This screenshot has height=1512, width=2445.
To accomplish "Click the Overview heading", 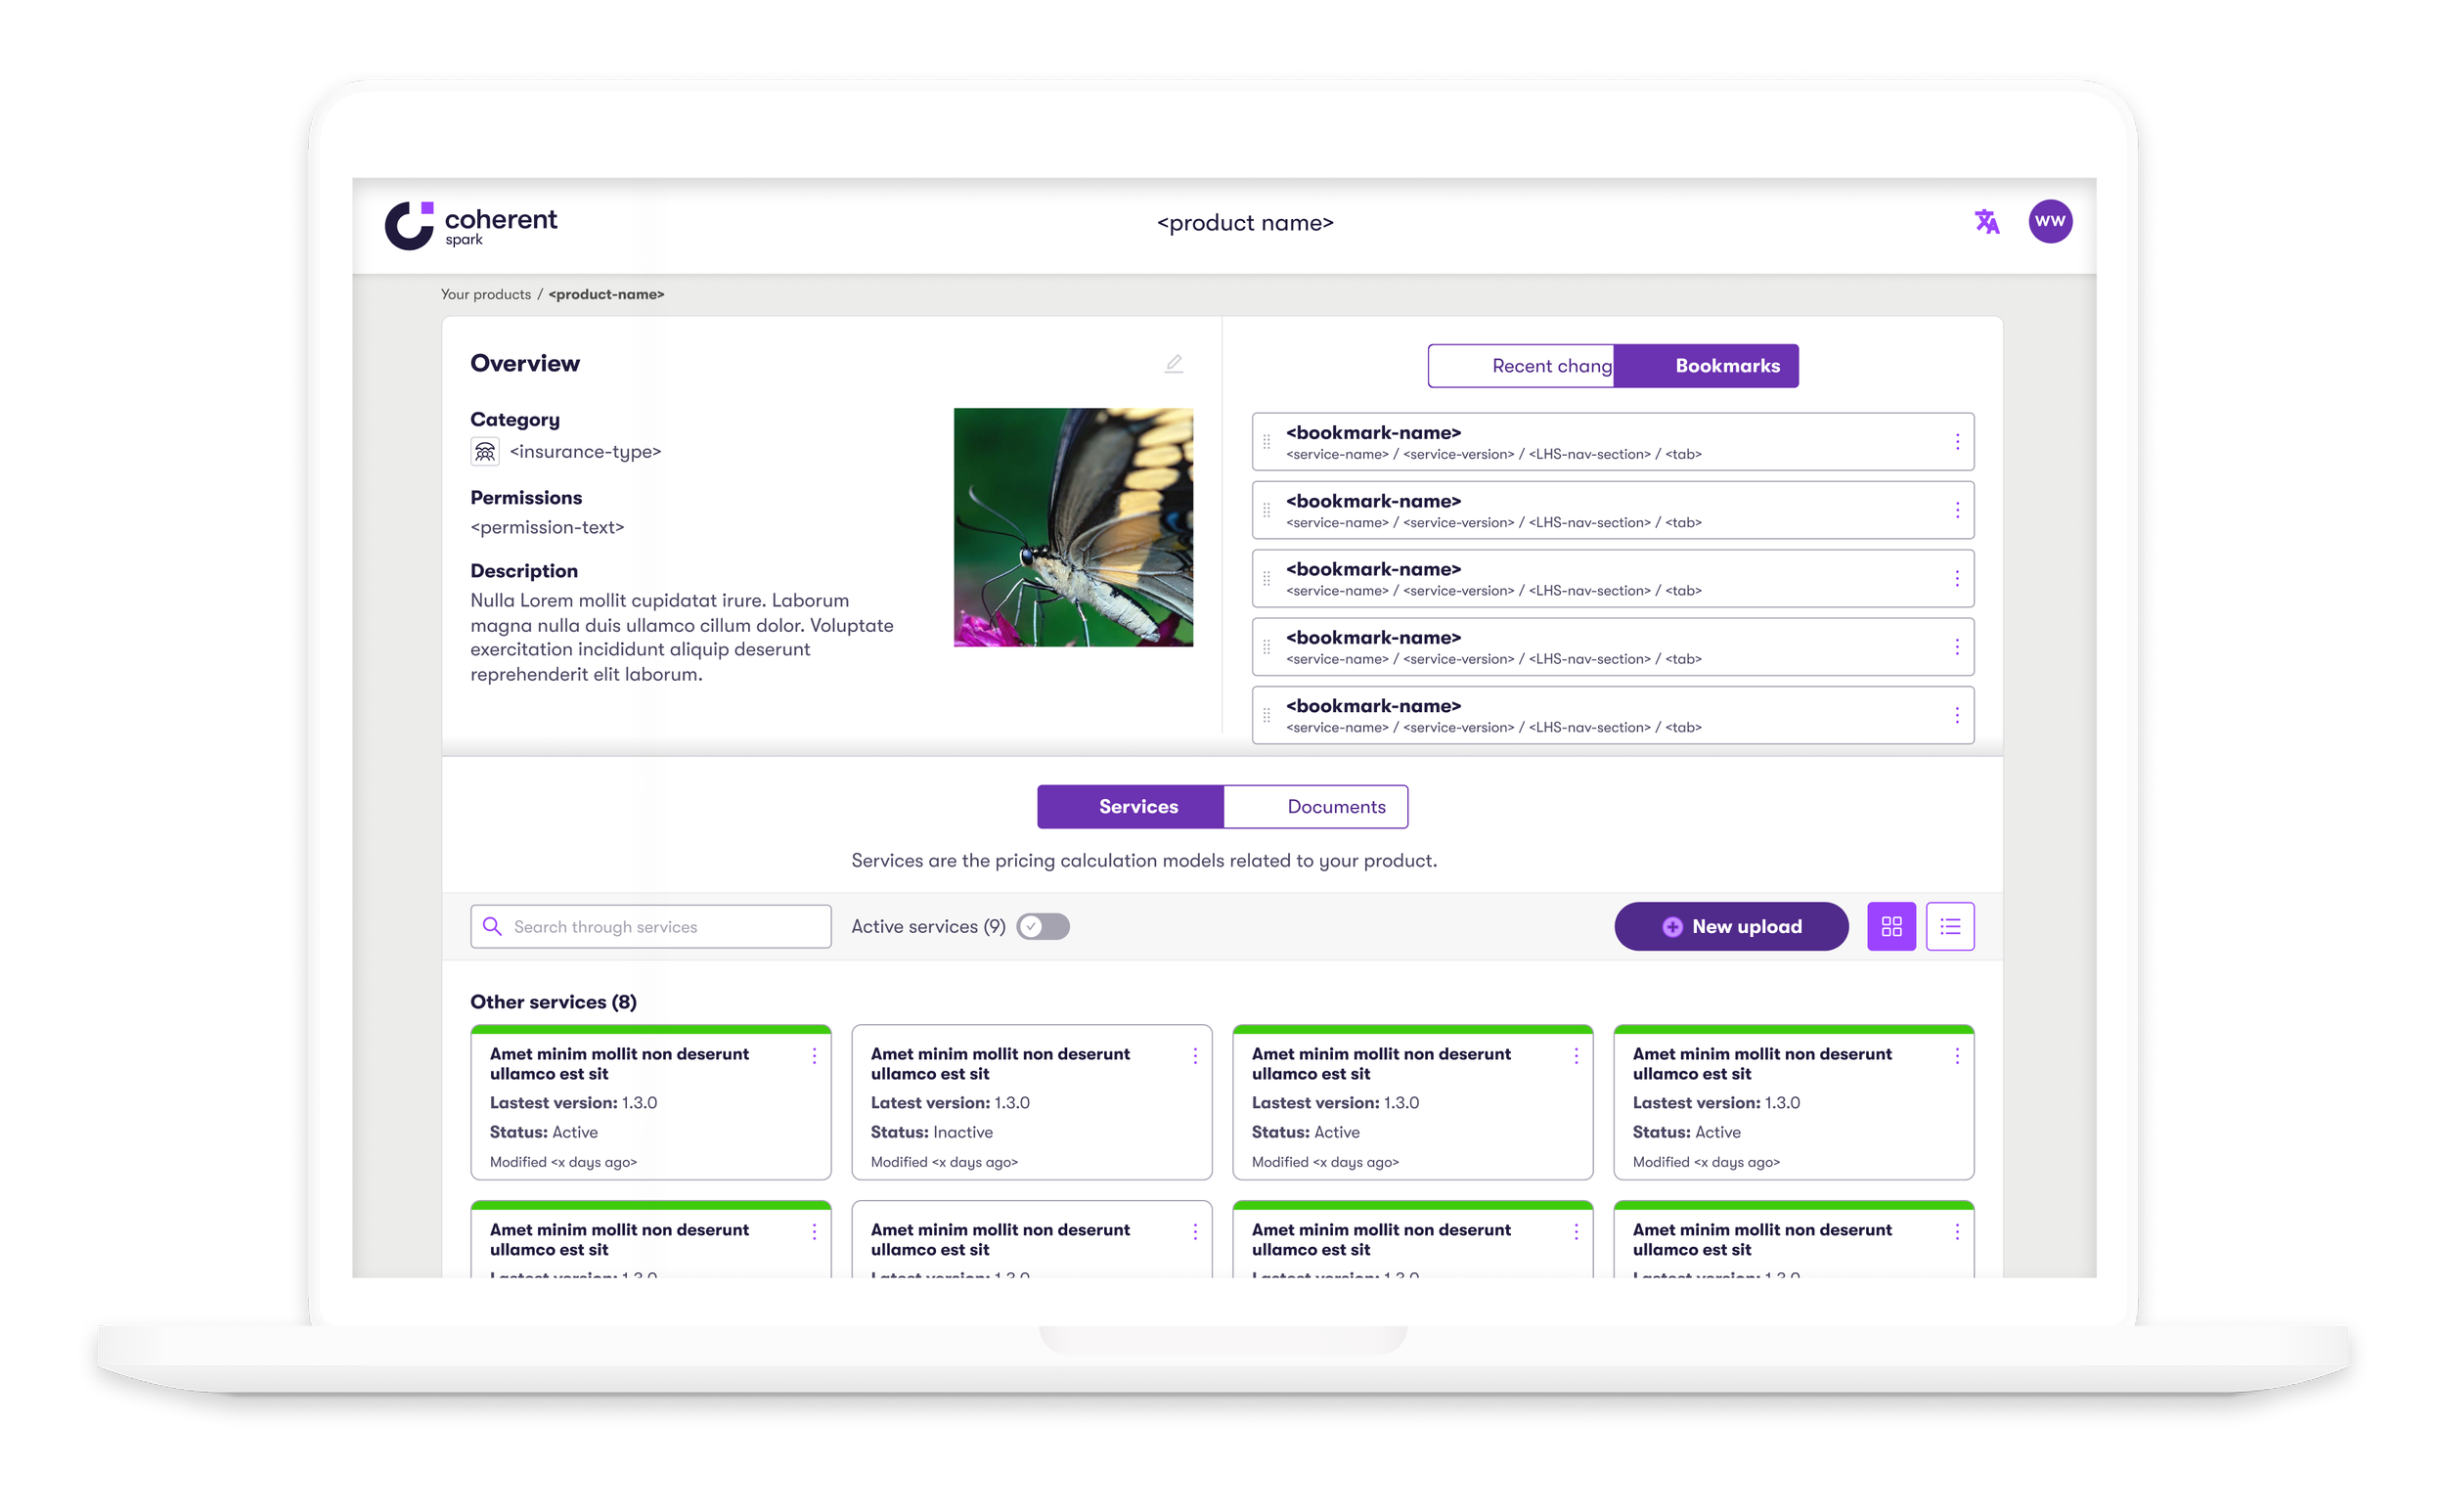I will 525,363.
